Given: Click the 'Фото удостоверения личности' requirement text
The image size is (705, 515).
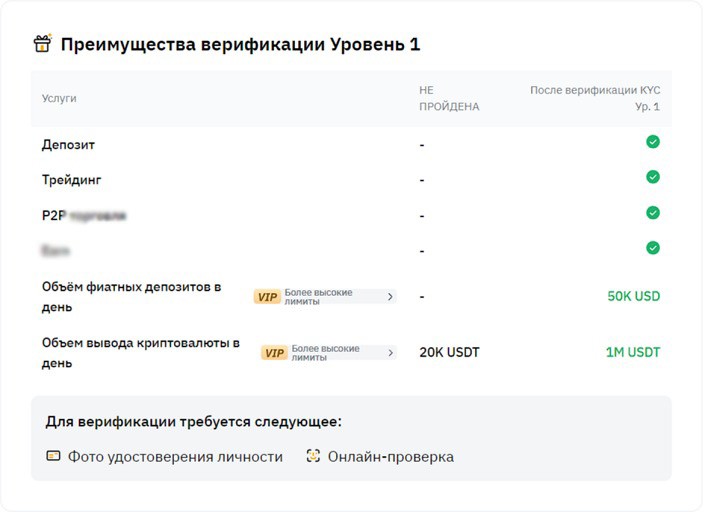Looking at the screenshot, I should [x=175, y=457].
